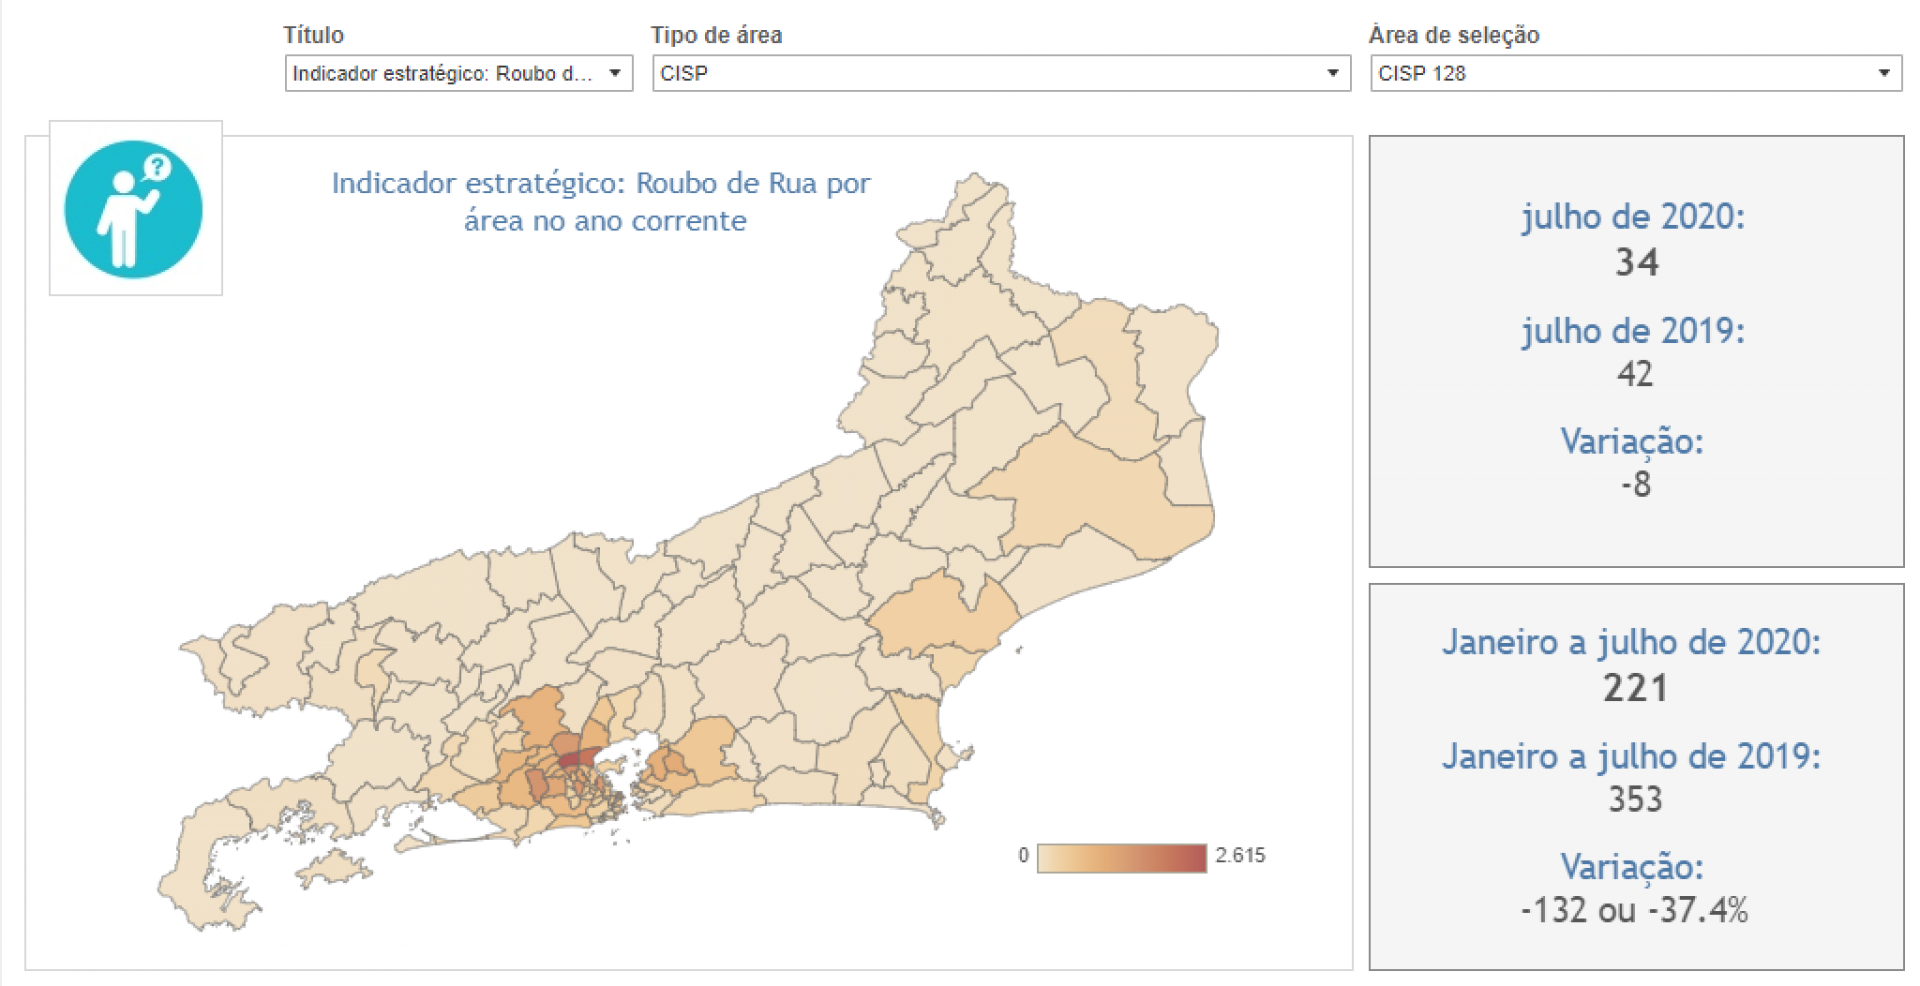Click the variation -132 ou -37.4% text

(1634, 910)
